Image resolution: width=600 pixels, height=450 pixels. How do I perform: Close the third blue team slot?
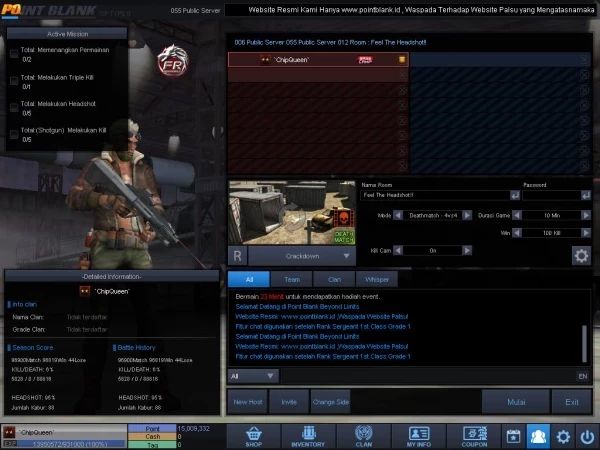pyautogui.click(x=584, y=90)
